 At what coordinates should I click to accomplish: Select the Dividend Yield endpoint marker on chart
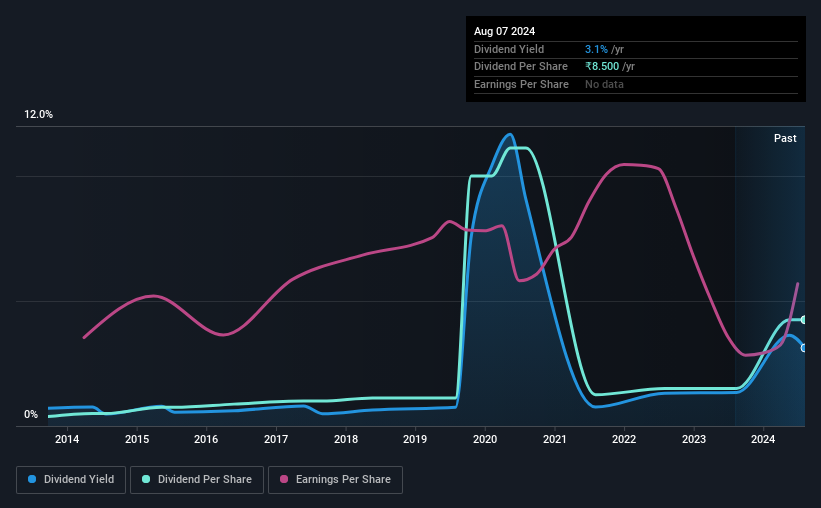pos(804,348)
